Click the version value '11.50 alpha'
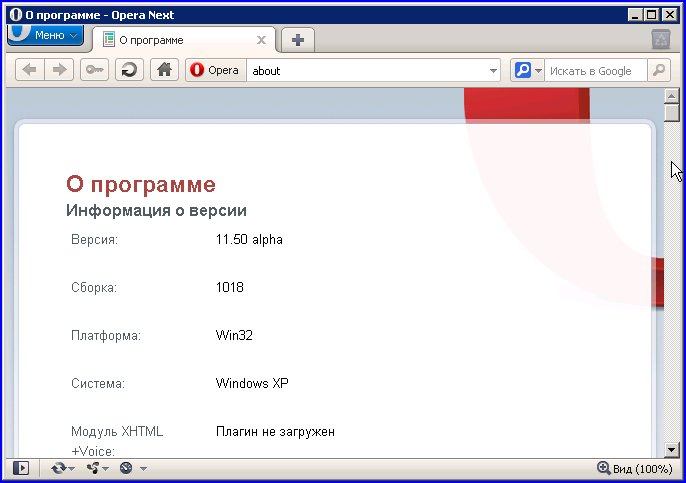 coord(249,239)
